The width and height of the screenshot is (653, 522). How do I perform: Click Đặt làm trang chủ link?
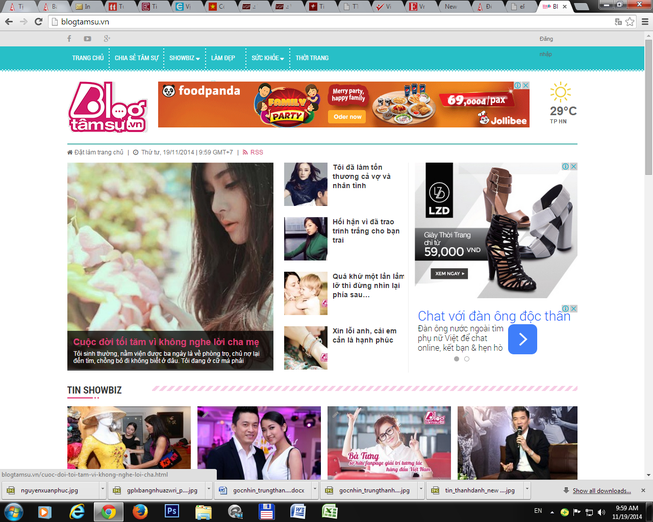coord(99,152)
